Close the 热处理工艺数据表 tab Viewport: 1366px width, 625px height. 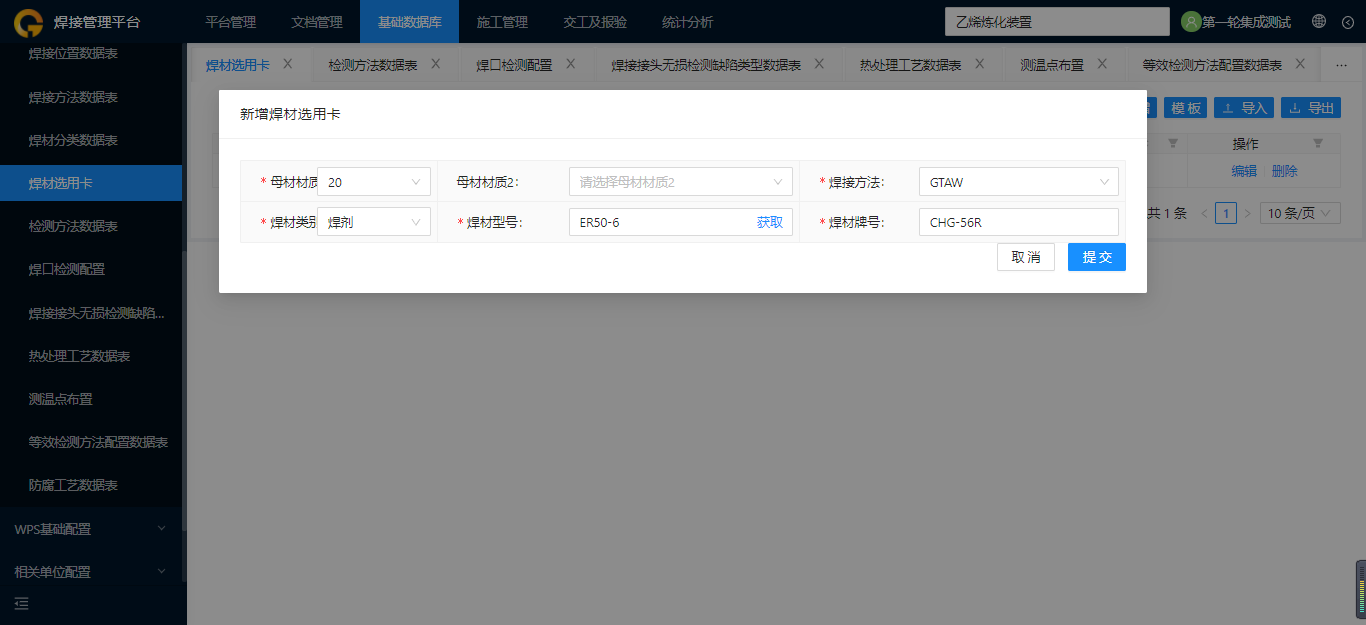click(980, 63)
